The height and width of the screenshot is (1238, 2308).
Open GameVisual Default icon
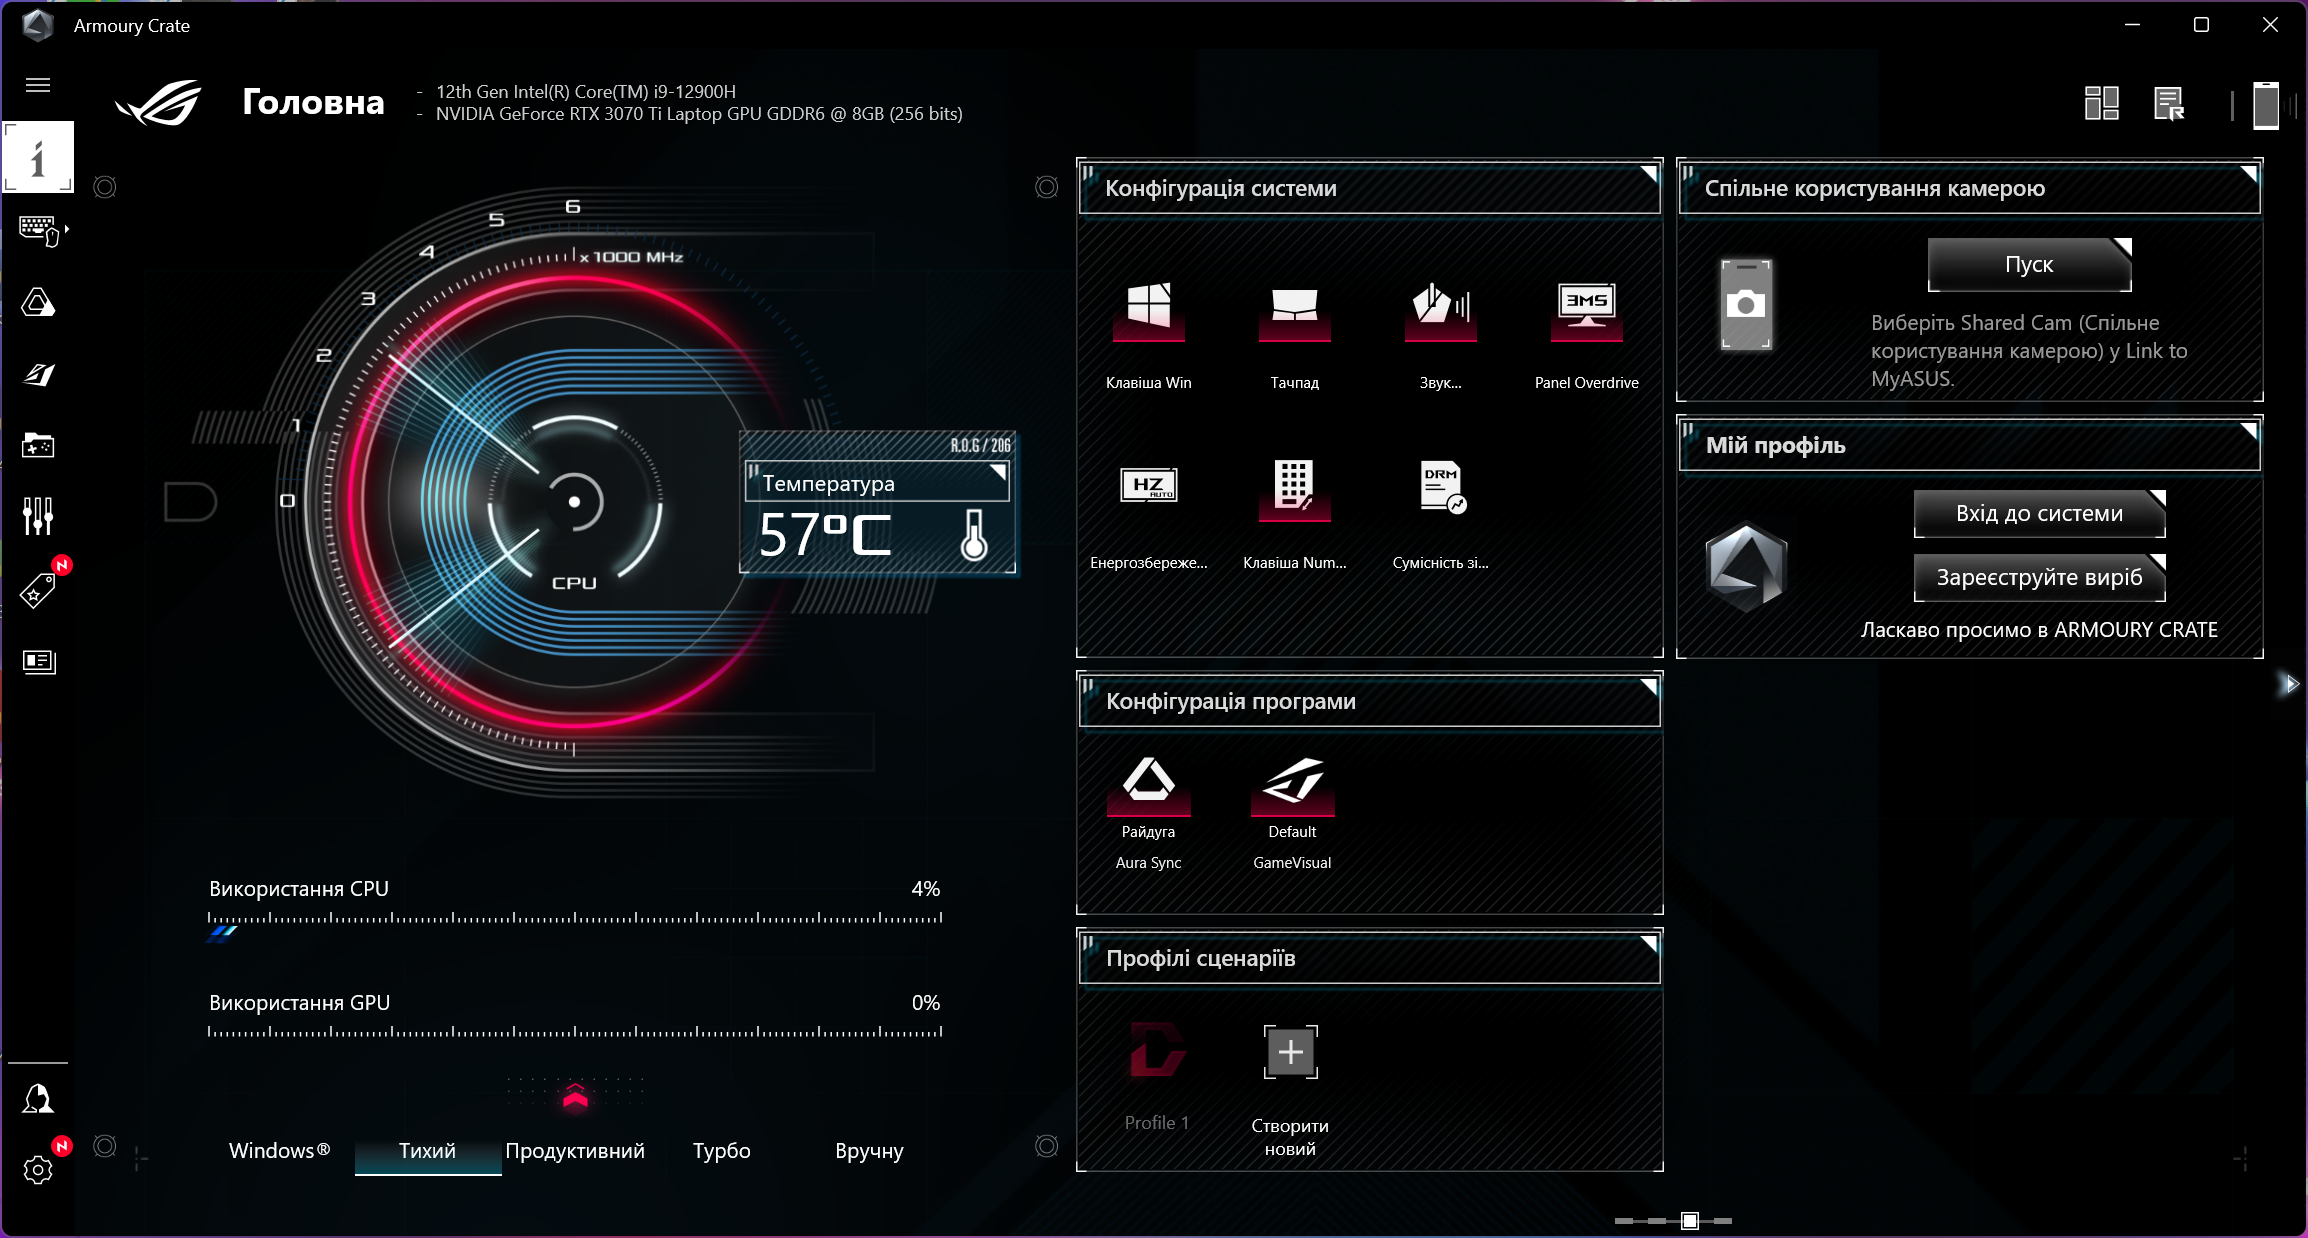tap(1292, 782)
